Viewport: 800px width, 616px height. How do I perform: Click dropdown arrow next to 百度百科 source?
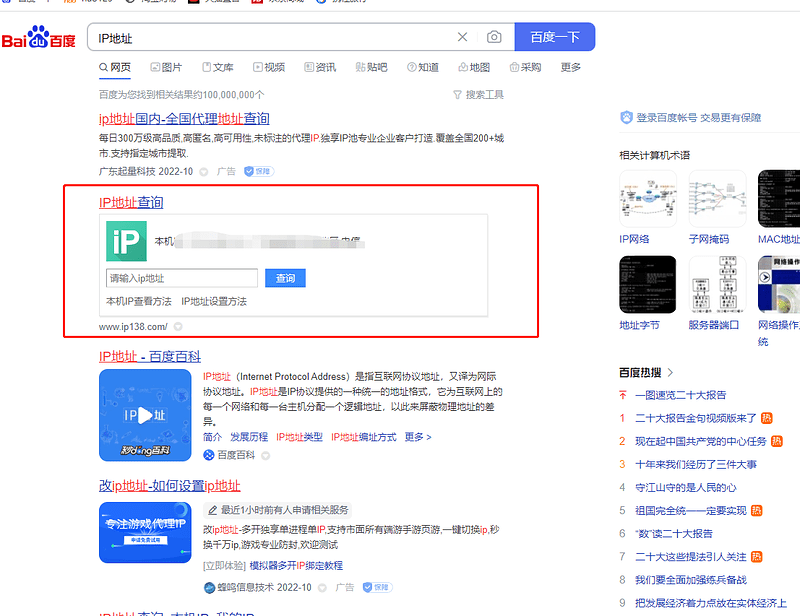tap(266, 456)
